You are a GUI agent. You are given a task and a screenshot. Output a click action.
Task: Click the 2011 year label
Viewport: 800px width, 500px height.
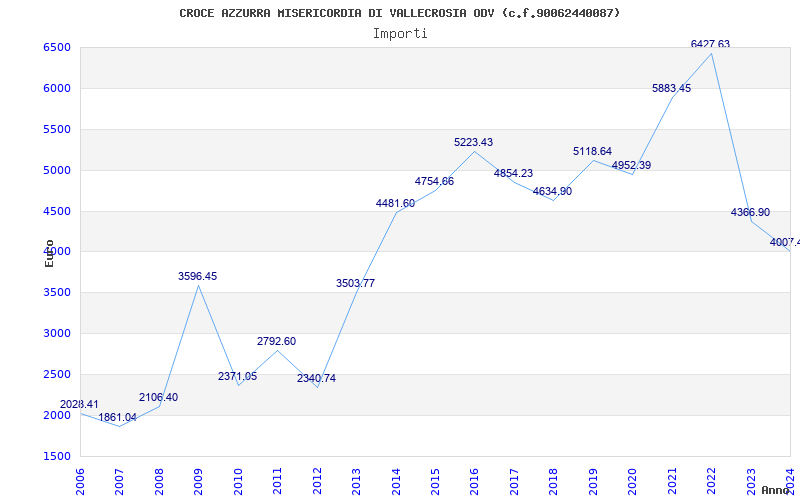[x=277, y=481]
